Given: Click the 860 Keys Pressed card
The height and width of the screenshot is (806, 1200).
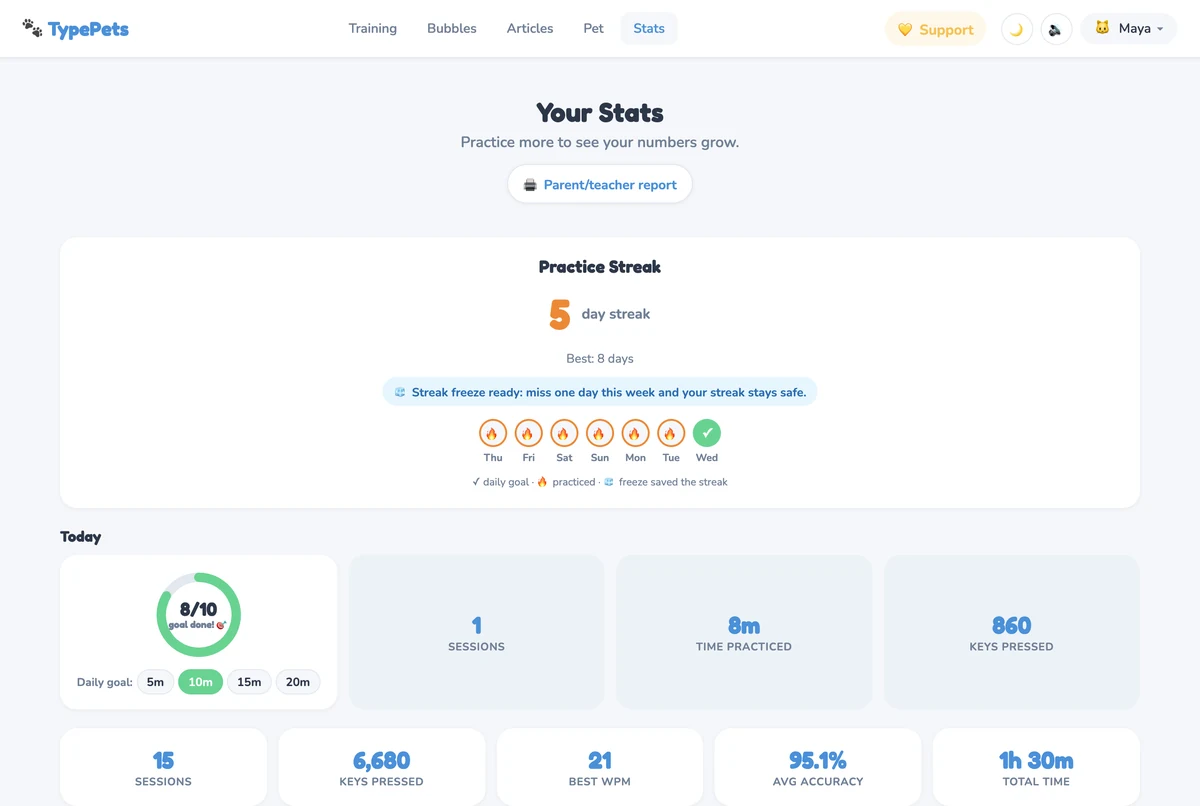Looking at the screenshot, I should [1011, 632].
